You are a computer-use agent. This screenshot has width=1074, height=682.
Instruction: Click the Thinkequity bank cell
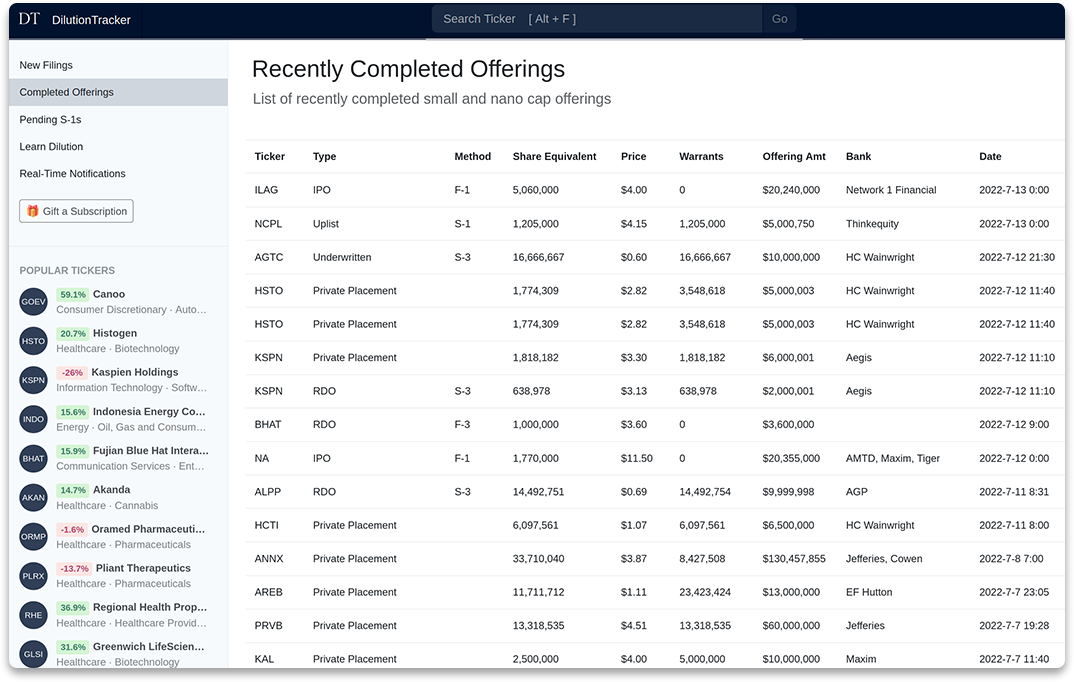[872, 223]
